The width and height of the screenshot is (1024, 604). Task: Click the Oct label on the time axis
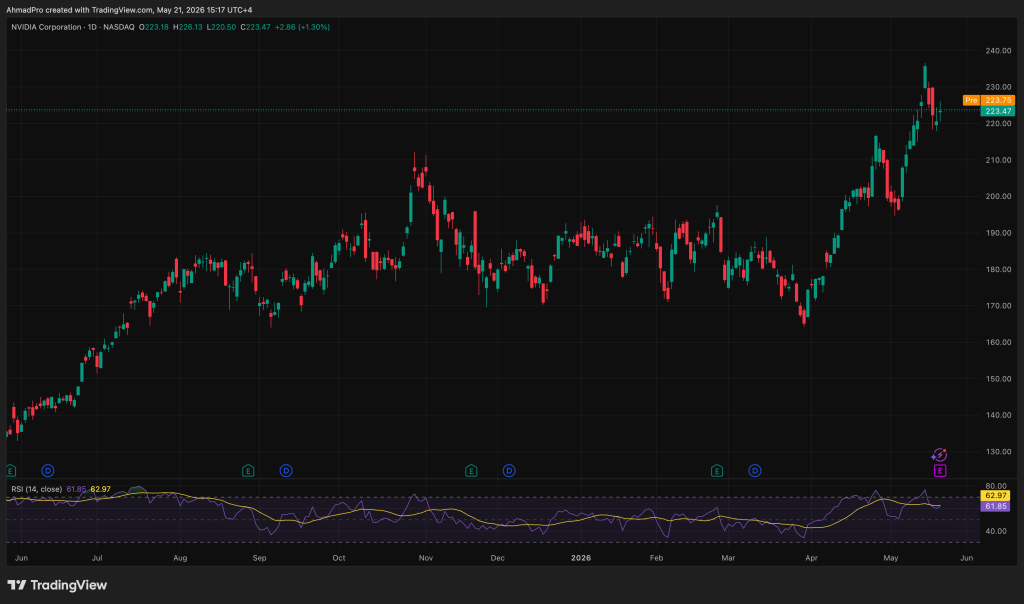tap(338, 558)
